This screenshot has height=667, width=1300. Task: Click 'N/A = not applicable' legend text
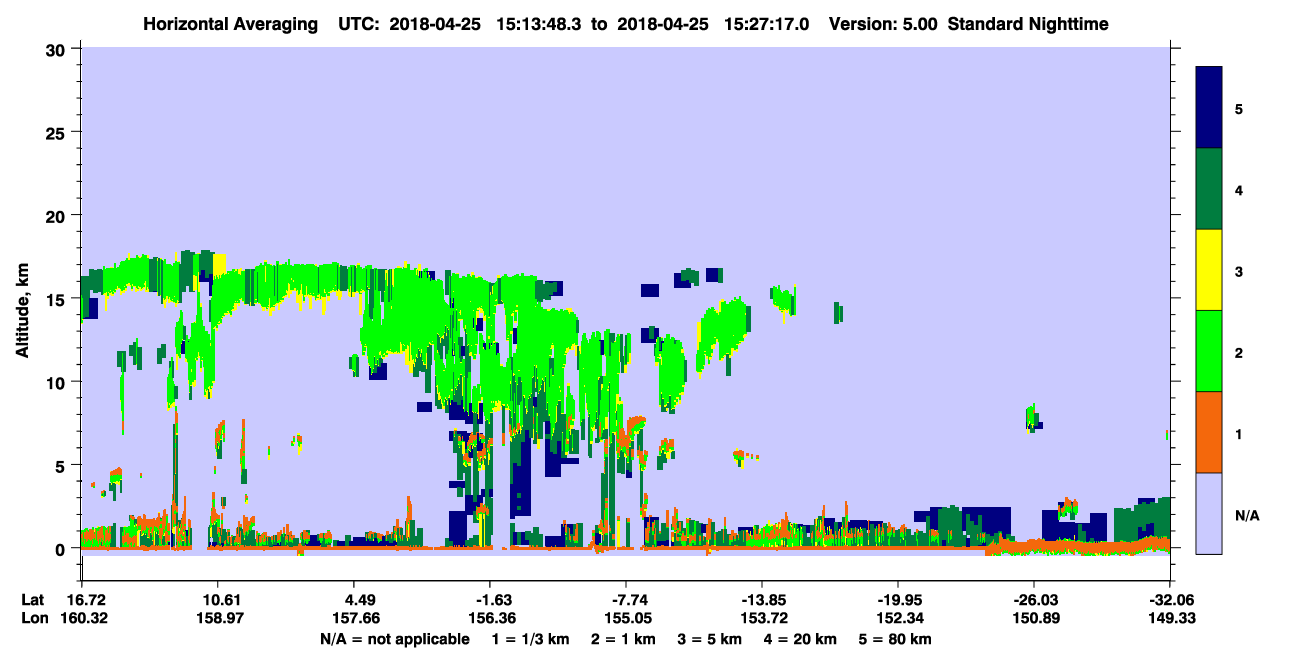(x=394, y=639)
